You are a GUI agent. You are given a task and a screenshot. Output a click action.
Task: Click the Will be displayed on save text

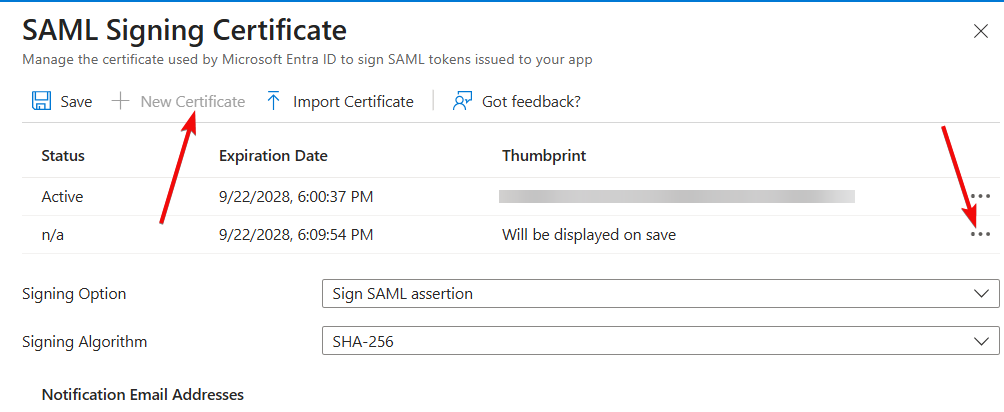tap(588, 235)
